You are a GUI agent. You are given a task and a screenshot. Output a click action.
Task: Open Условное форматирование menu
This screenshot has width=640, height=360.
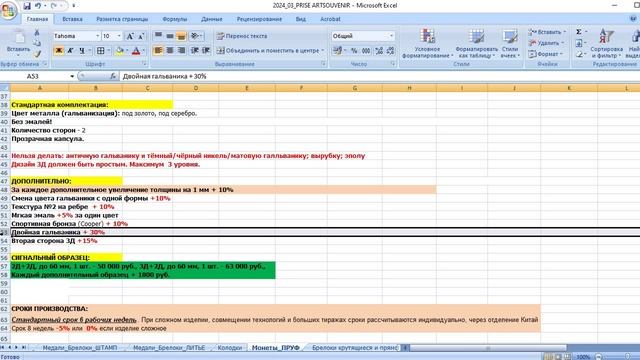click(427, 44)
